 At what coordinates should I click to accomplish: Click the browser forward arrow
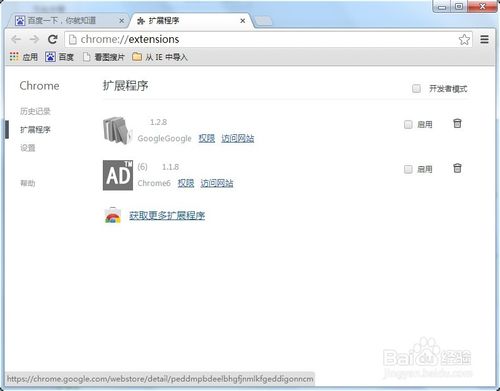pos(34,40)
